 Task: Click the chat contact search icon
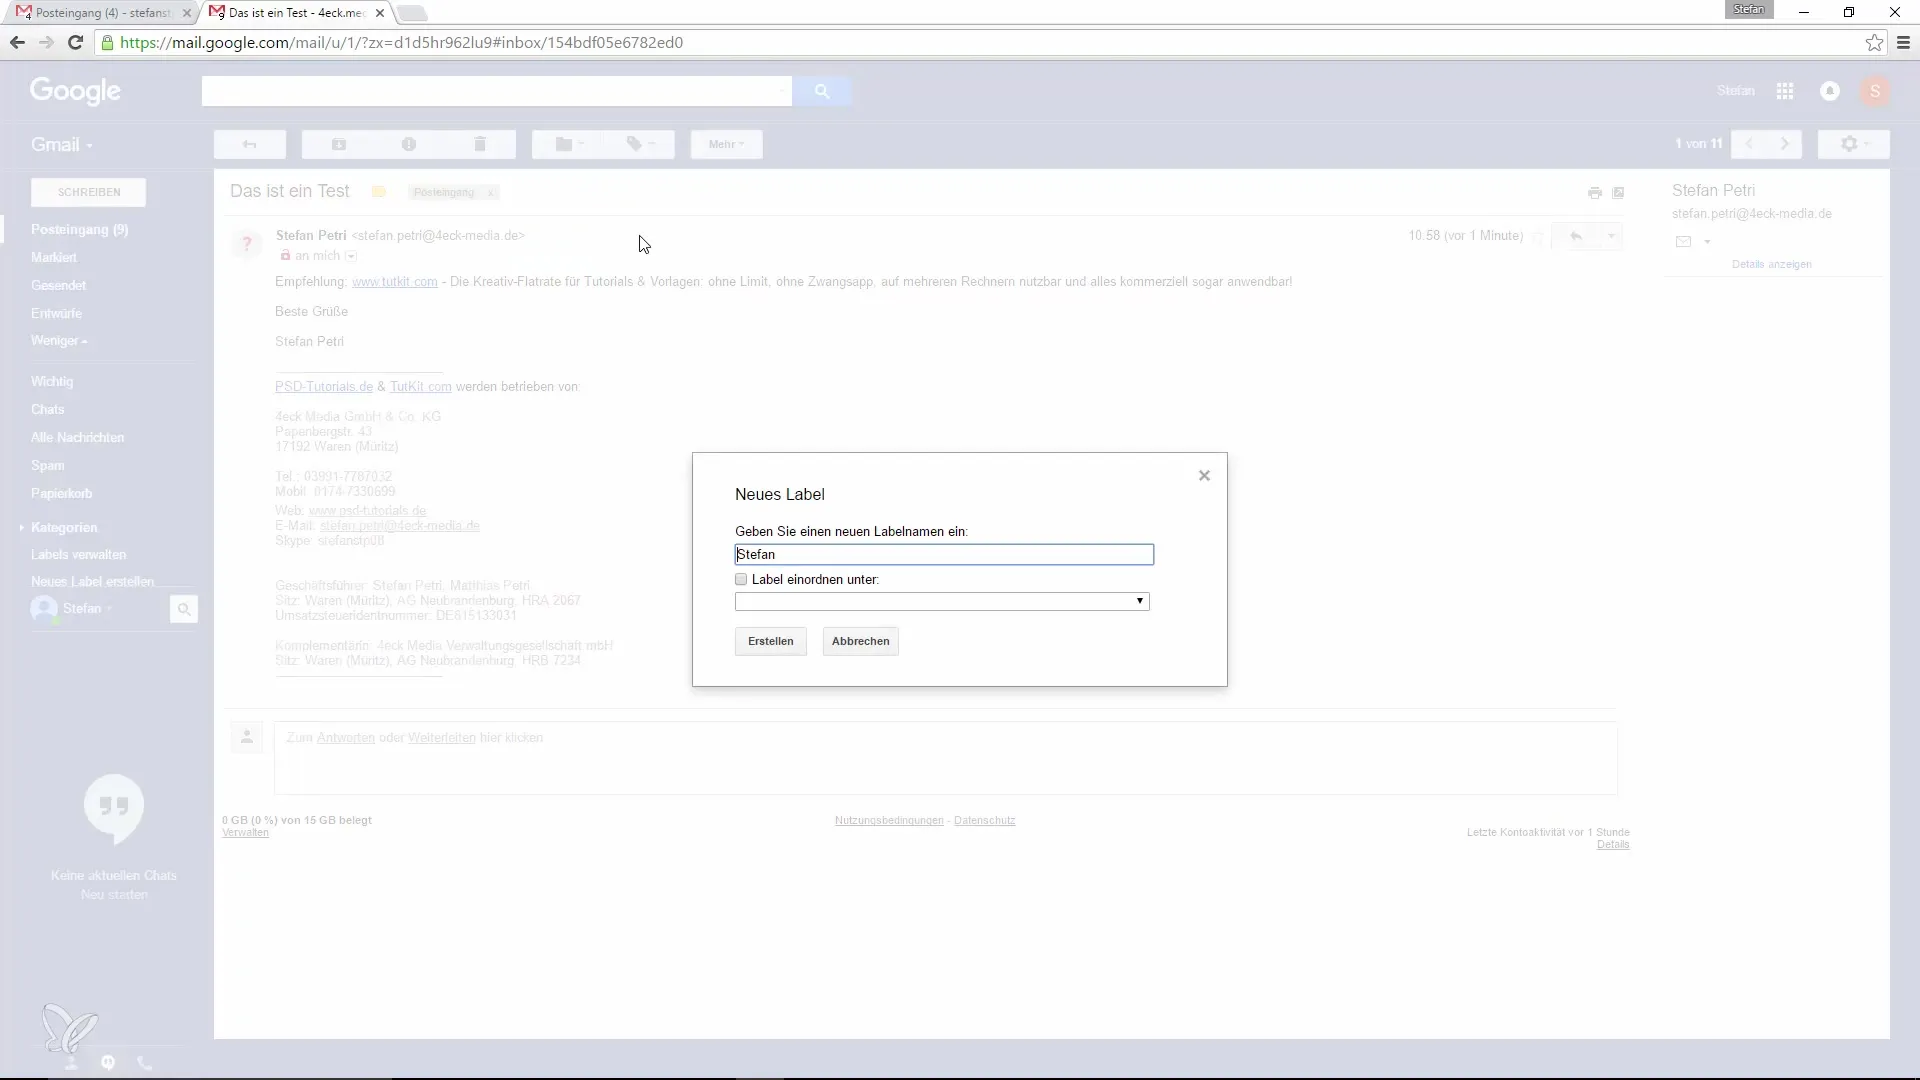click(184, 609)
